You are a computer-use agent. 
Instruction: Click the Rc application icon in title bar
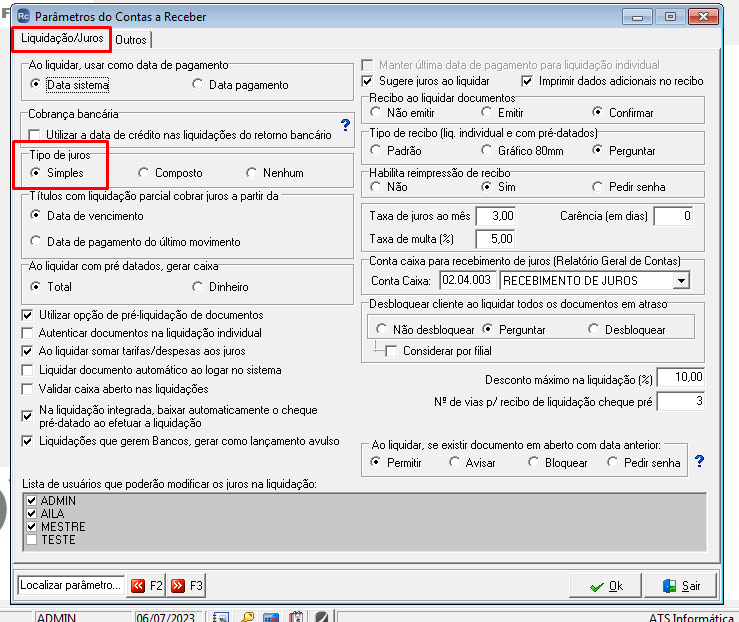(x=23, y=16)
